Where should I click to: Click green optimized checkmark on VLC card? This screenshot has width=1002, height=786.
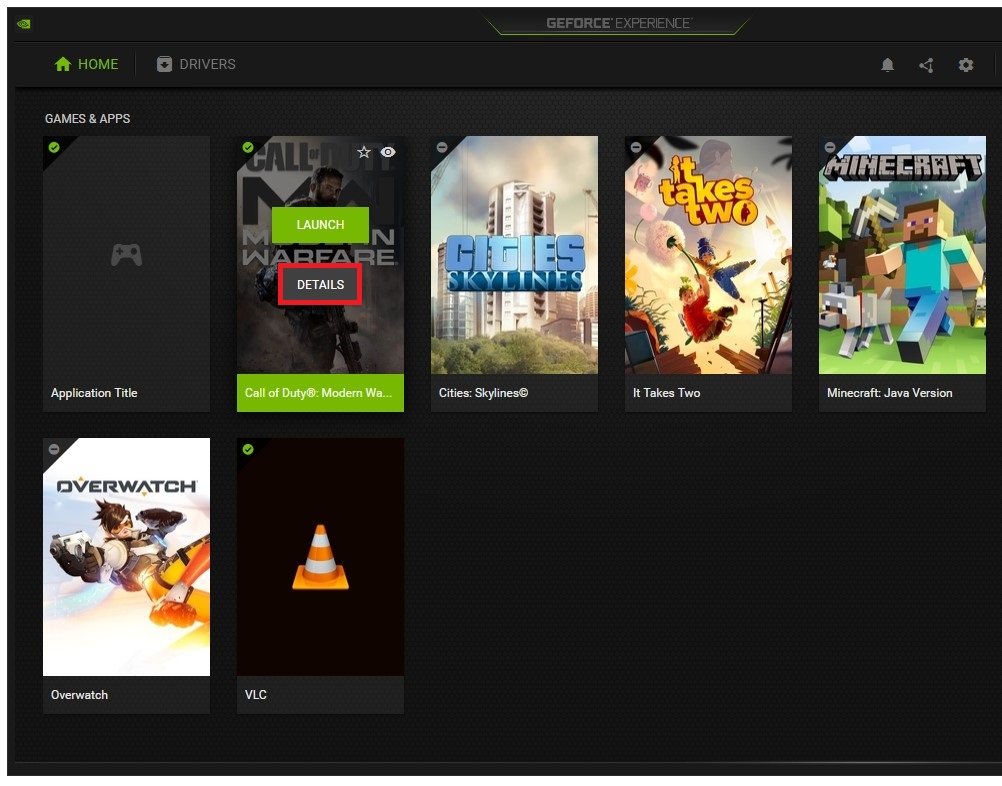click(248, 449)
